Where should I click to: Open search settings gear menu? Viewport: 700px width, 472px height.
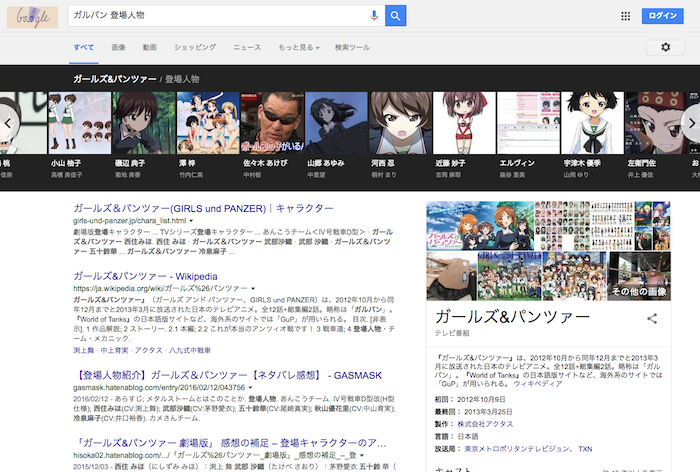(x=666, y=47)
